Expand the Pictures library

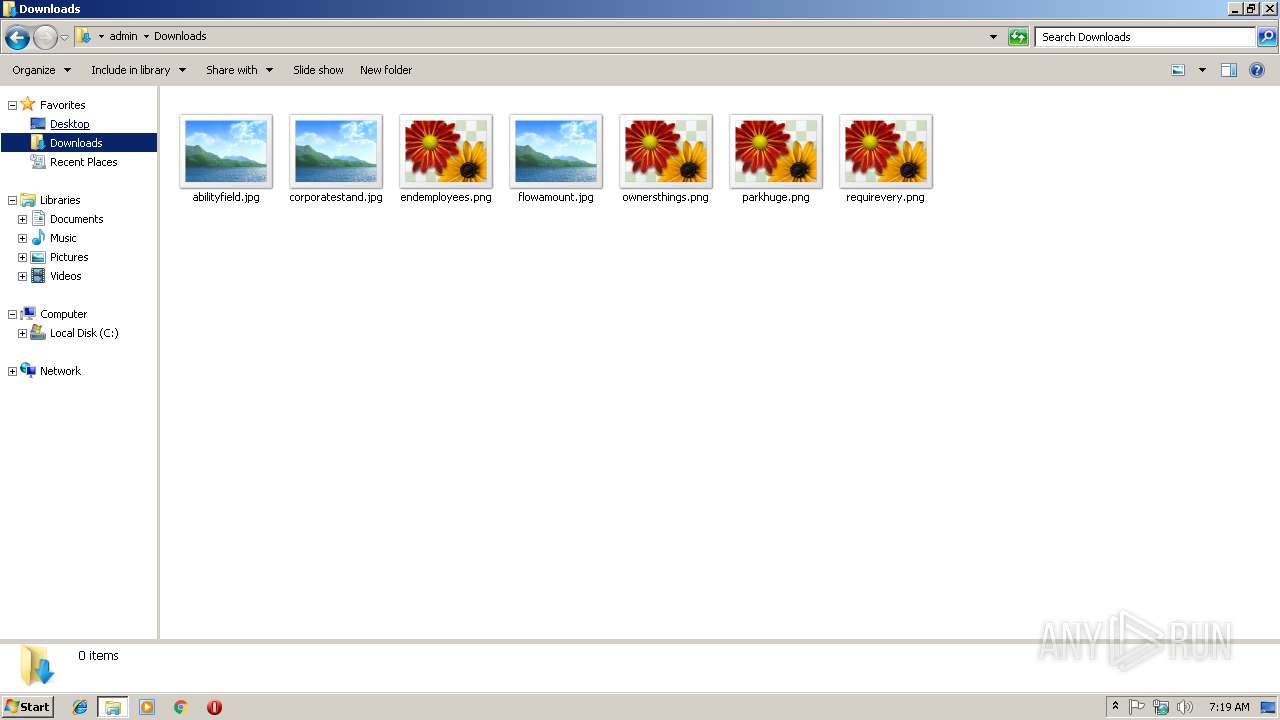22,257
